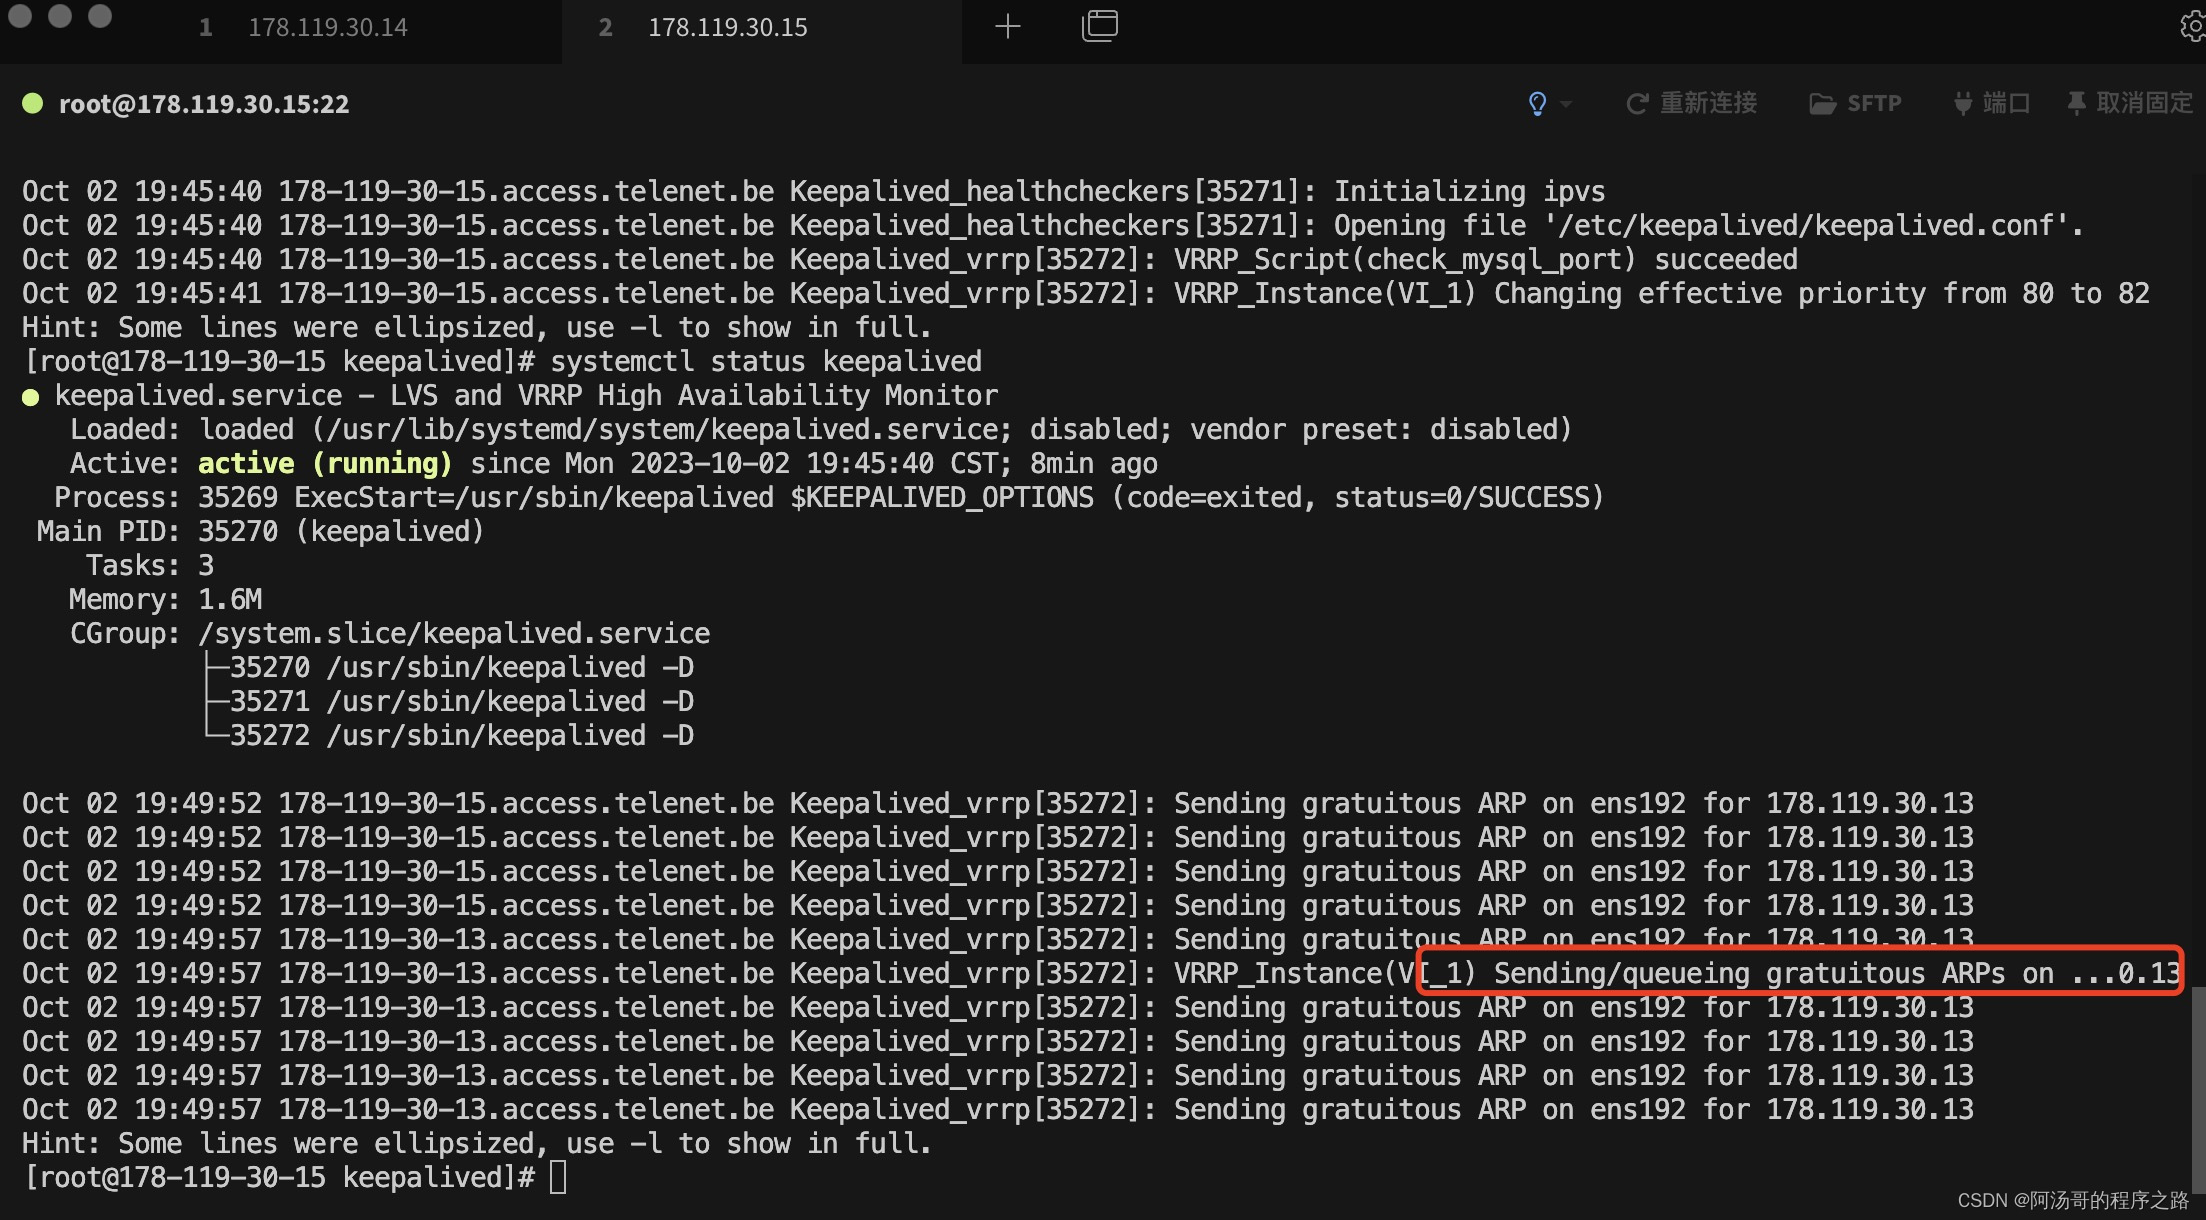Click 'Main PID: 35270 (keepalived)' line

(260, 531)
